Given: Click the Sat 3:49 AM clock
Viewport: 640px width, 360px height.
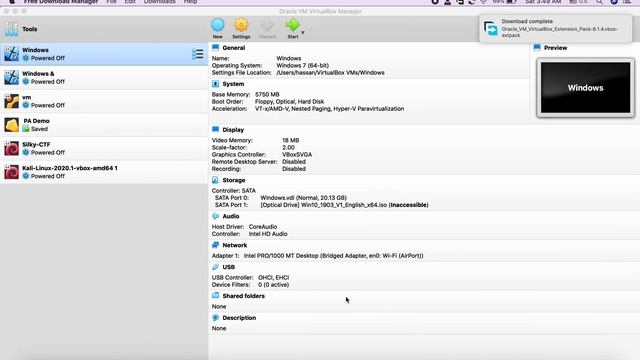Looking at the screenshot, I should coord(543,2).
